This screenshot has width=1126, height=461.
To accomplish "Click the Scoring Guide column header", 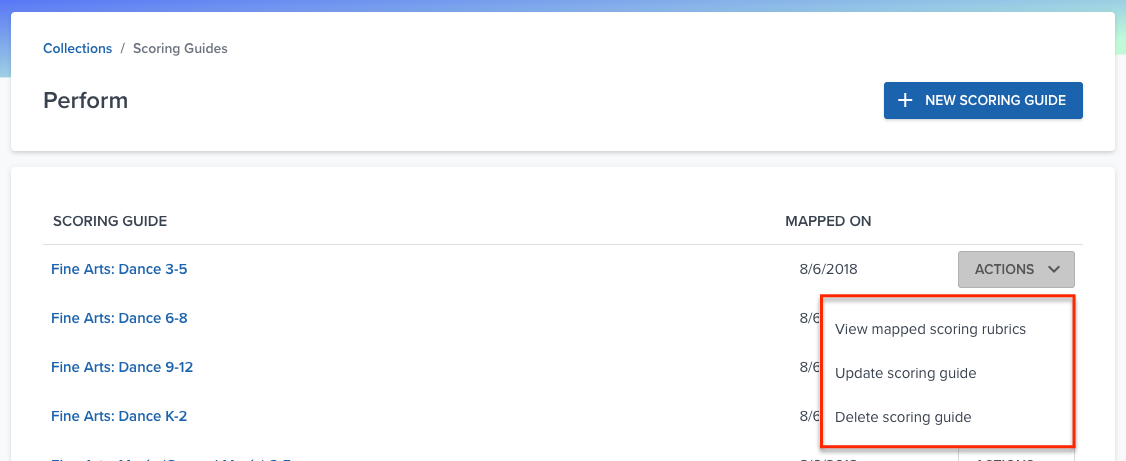I will coord(110,221).
